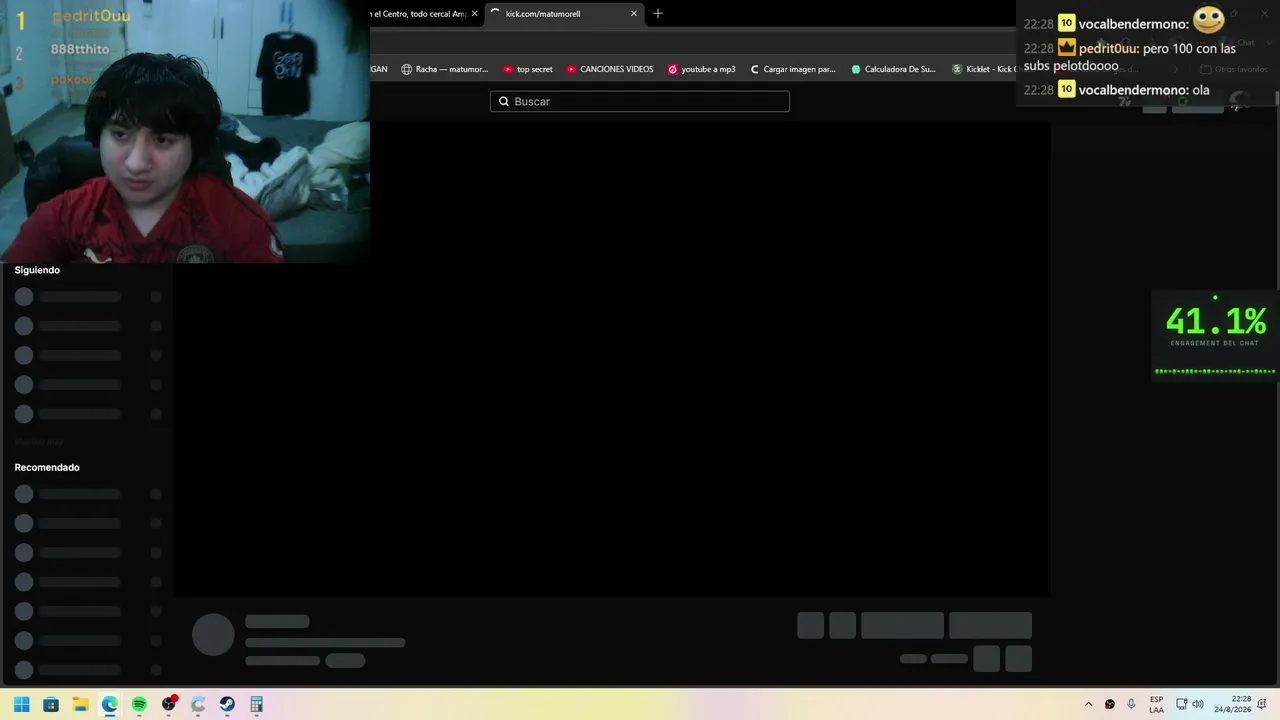Click the OBS icon in system tray
Viewport: 1280px width, 720px height.
coord(1109,704)
